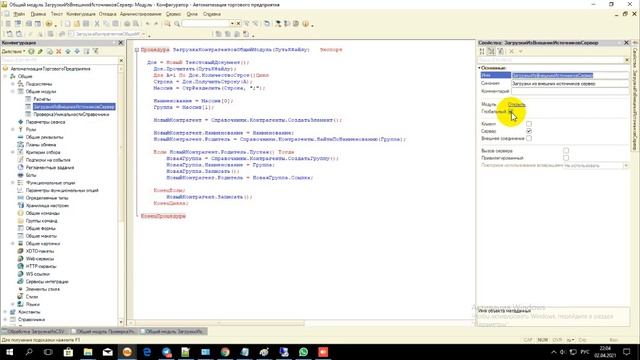Select Параметры сеанса in tree

point(45,122)
